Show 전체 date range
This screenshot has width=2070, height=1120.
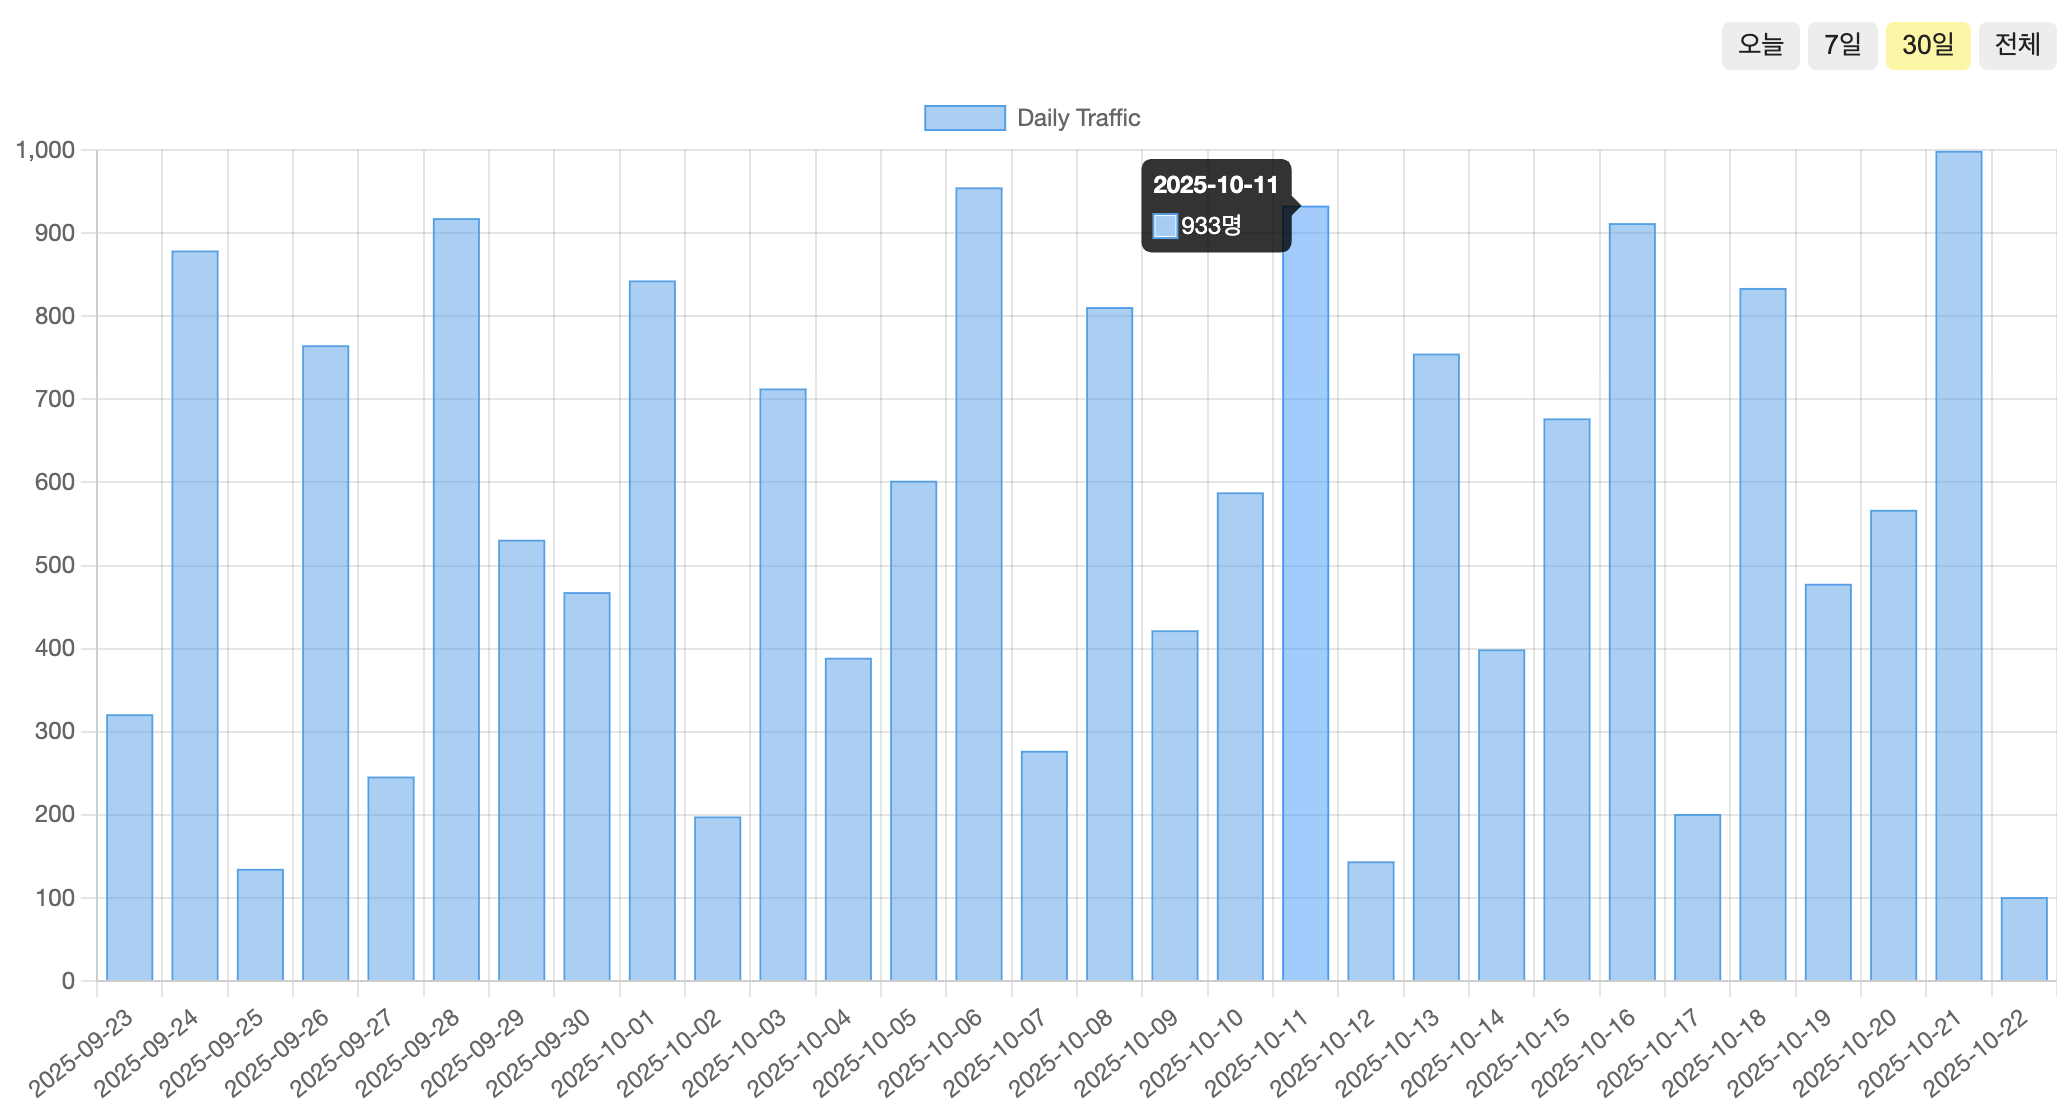pyautogui.click(x=2017, y=45)
